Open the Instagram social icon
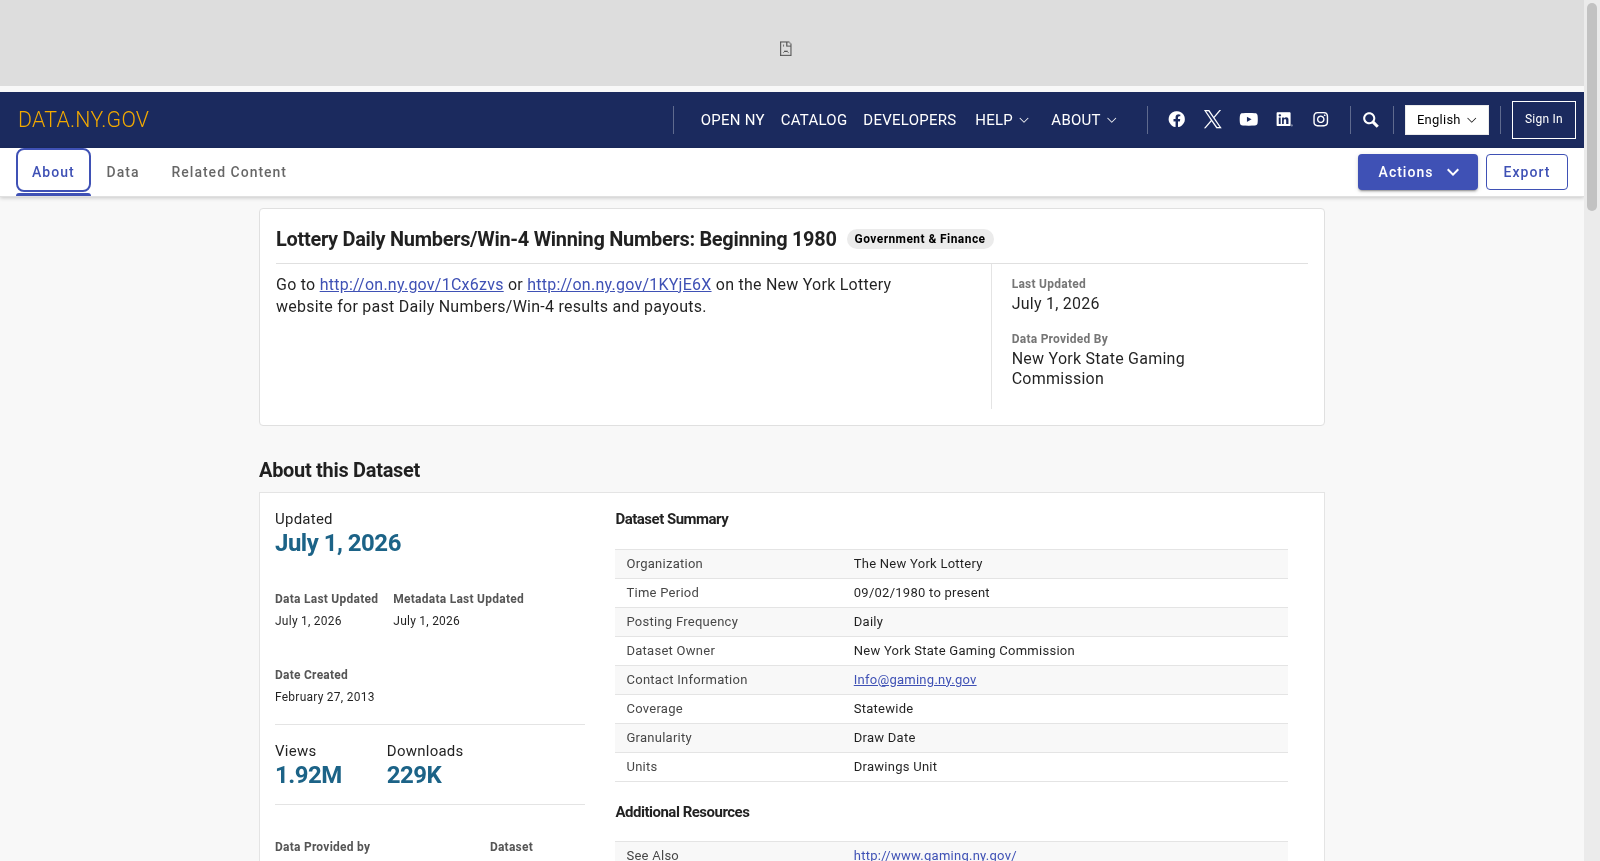 coord(1321,120)
